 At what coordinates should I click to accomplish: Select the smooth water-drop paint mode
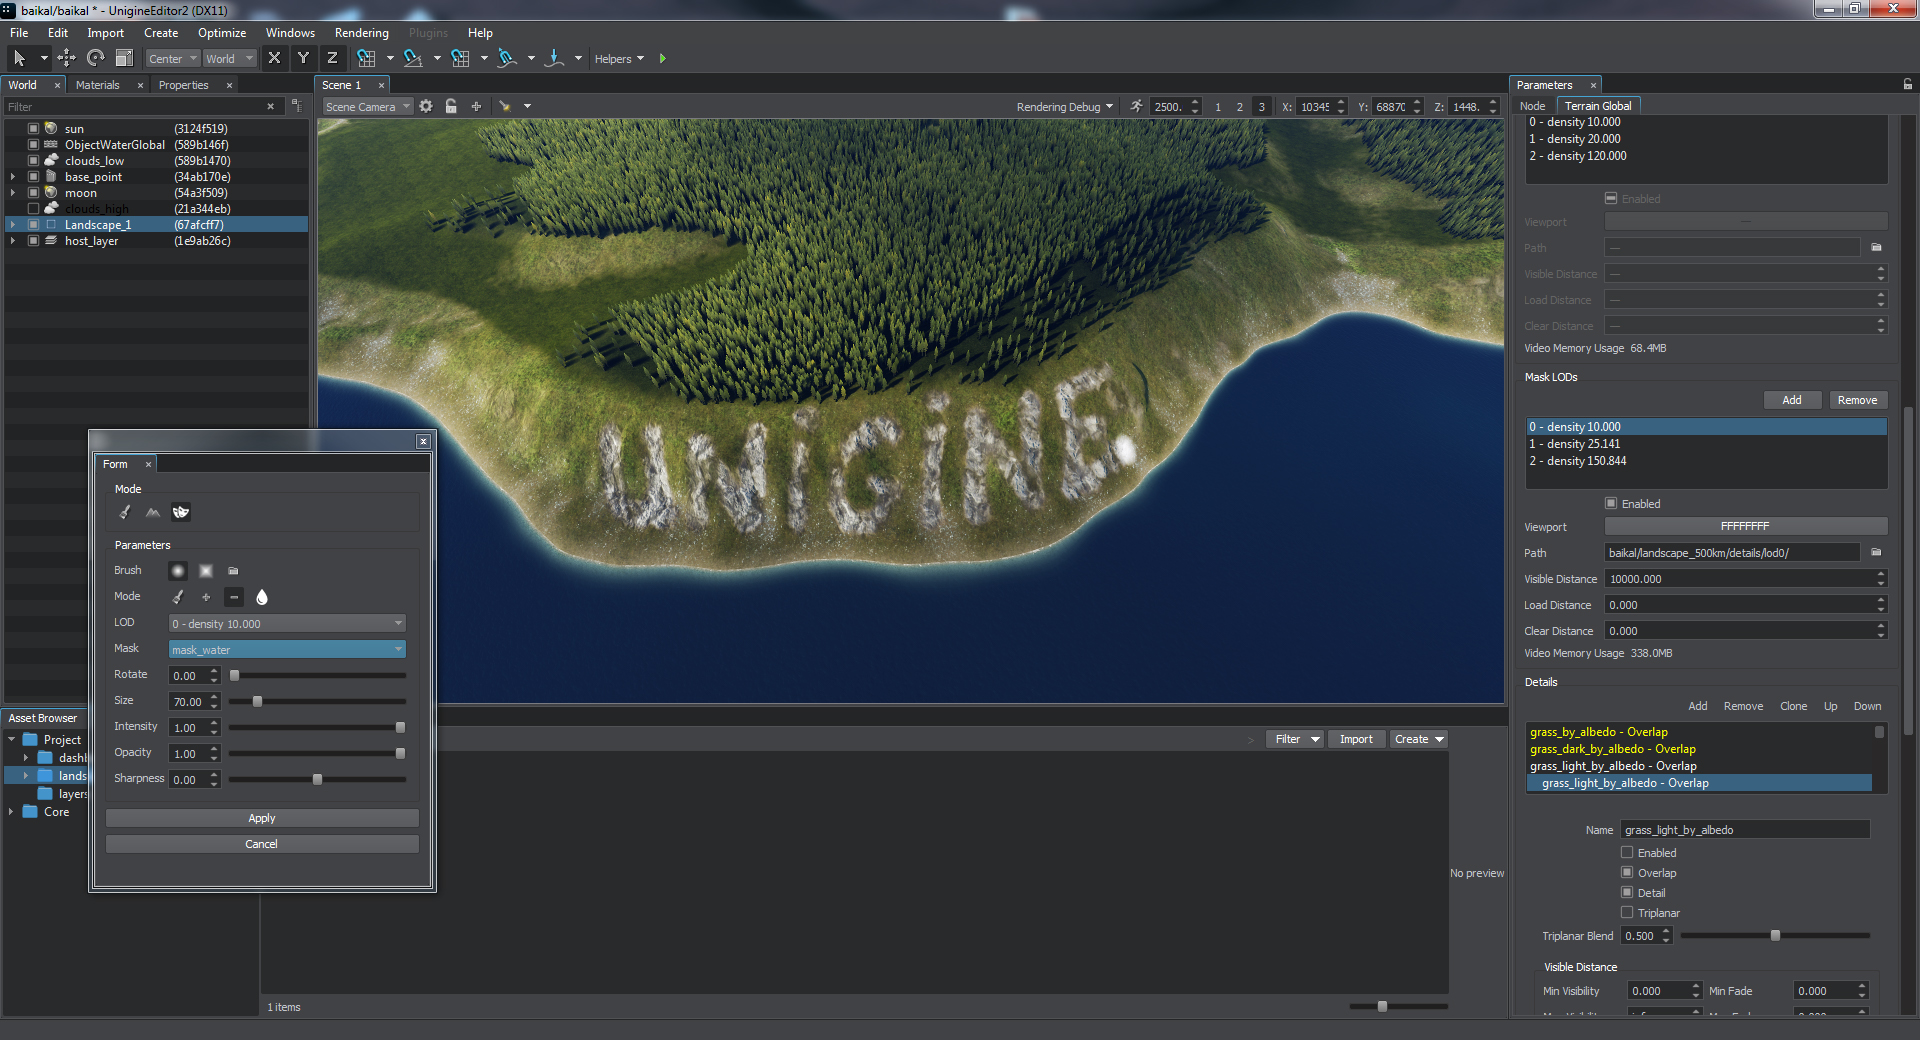[262, 597]
